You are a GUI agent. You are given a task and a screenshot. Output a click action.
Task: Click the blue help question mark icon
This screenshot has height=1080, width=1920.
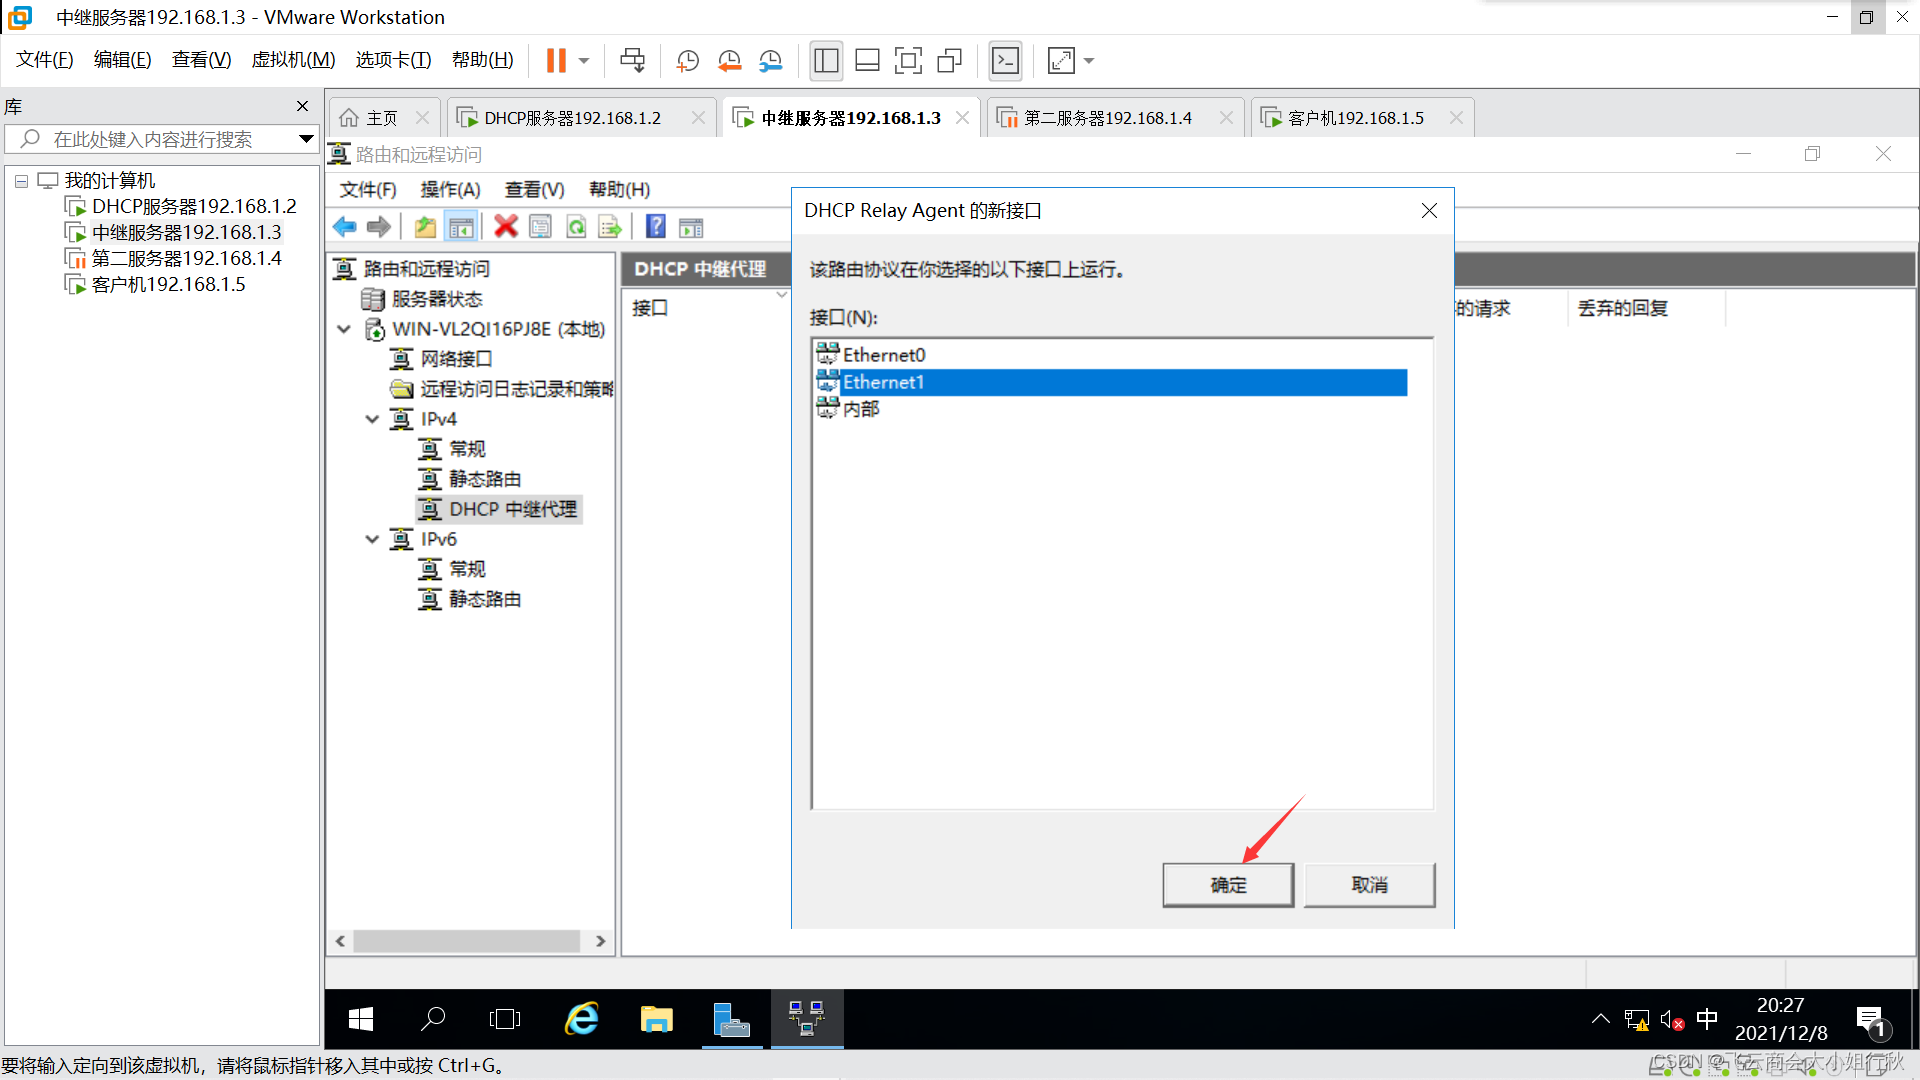click(655, 227)
